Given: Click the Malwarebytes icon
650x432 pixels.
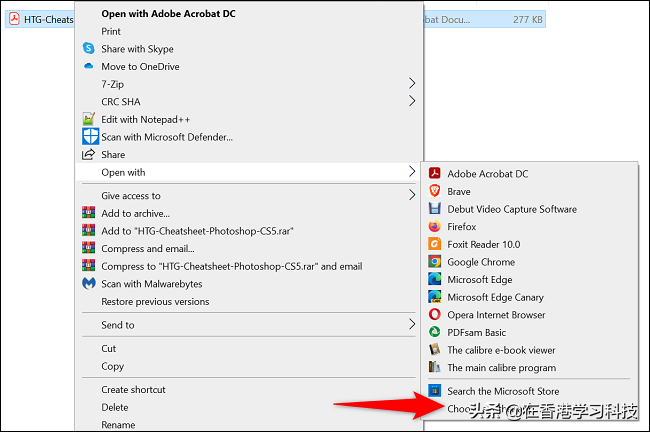Looking at the screenshot, I should tap(89, 284).
